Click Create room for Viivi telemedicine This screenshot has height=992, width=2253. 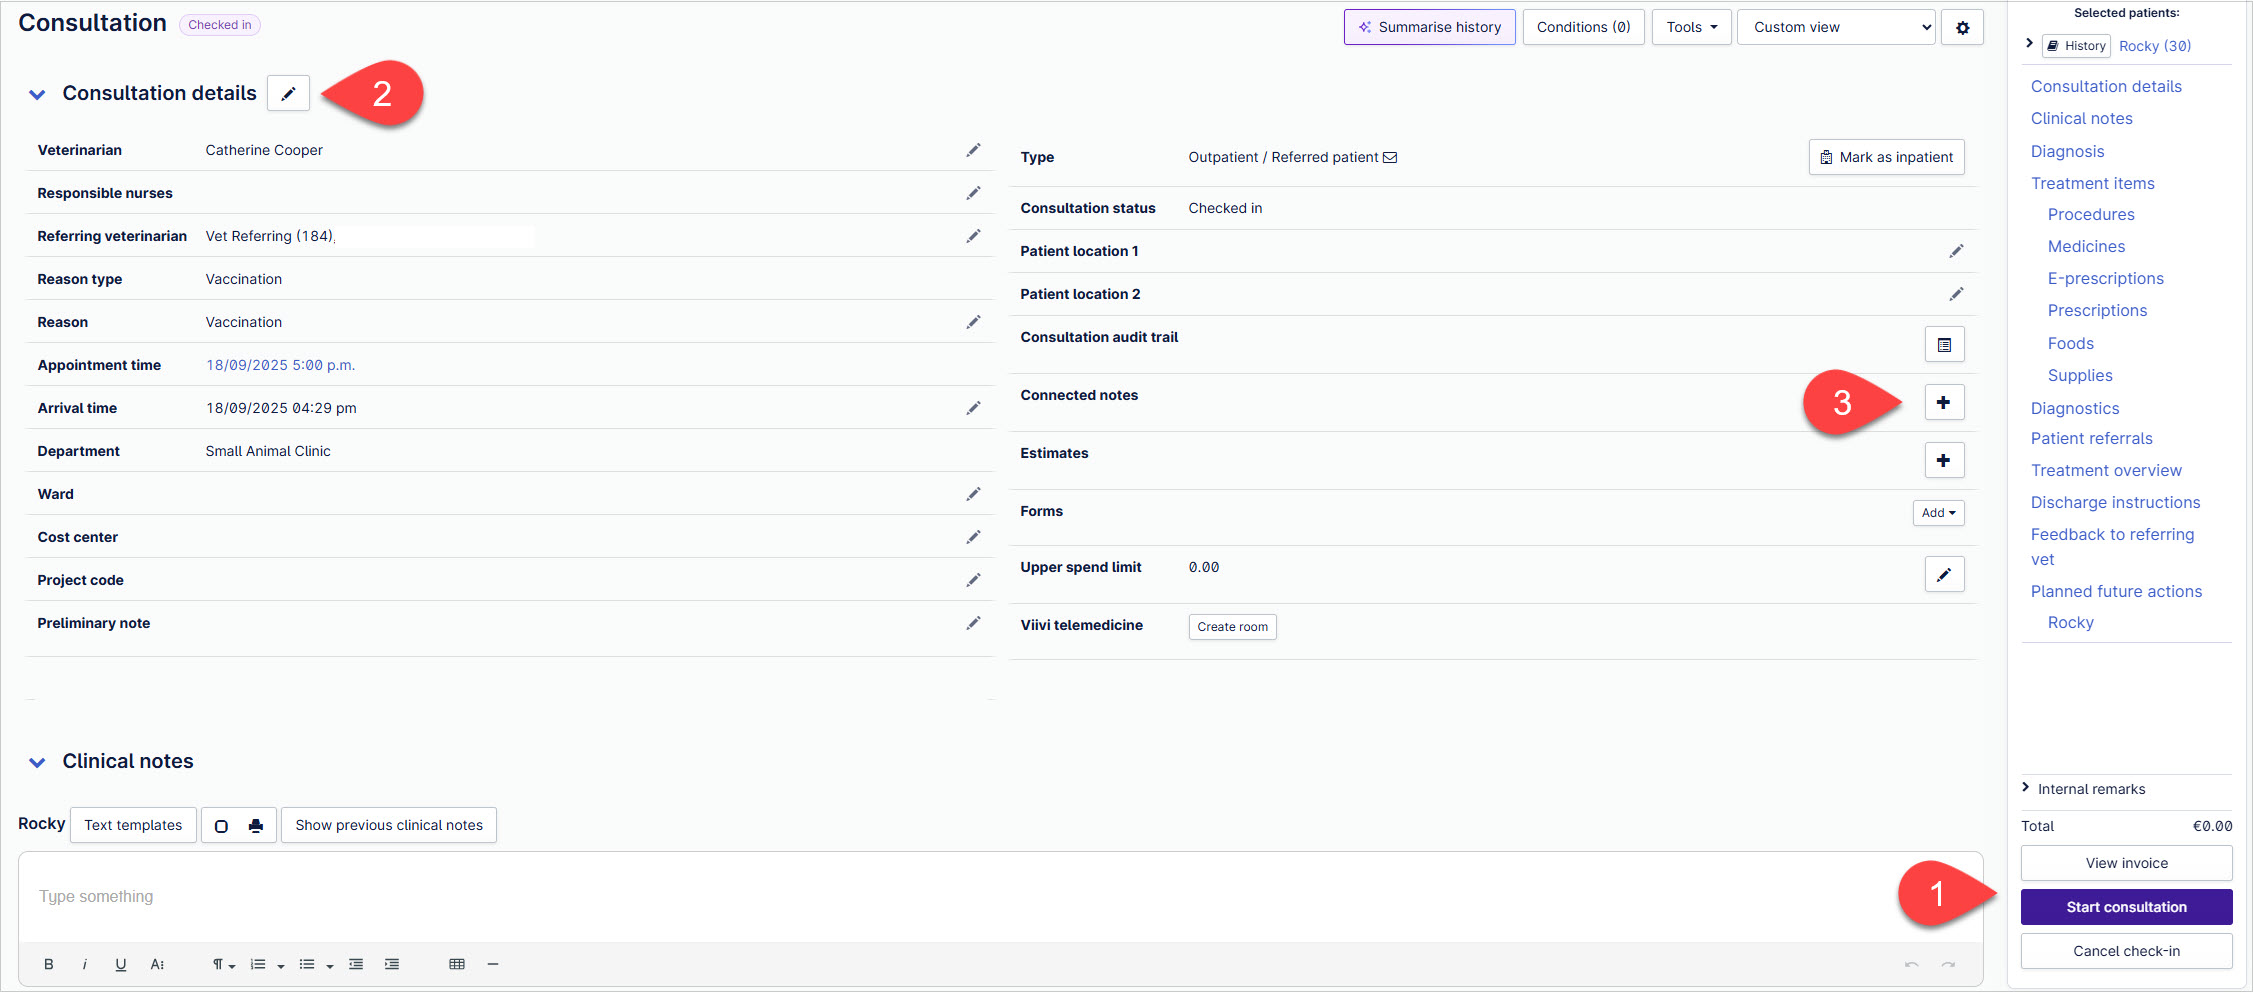[1232, 627]
